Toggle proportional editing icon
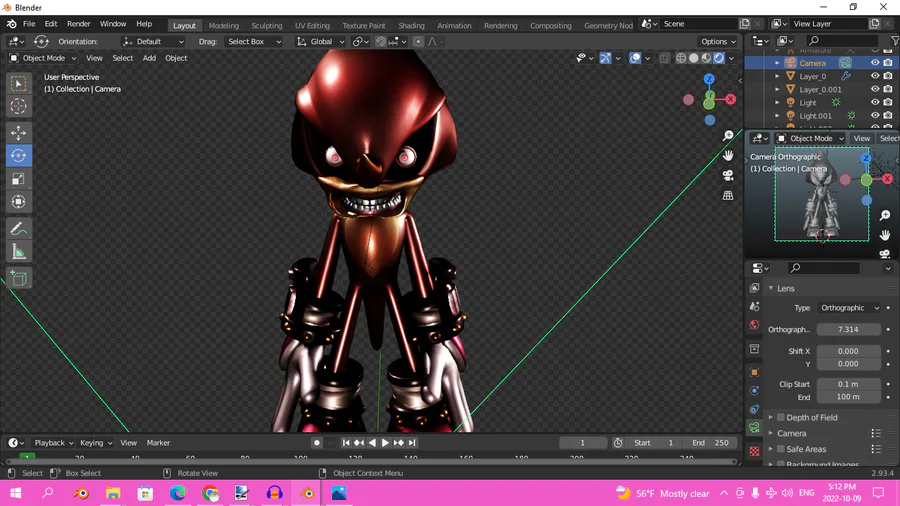The image size is (900, 506). [x=418, y=41]
